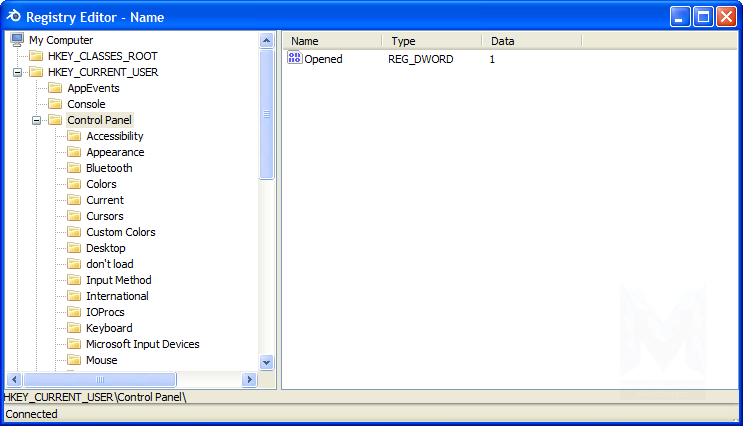Click the Keyboard folder icon
The width and height of the screenshot is (743, 426).
pos(74,328)
